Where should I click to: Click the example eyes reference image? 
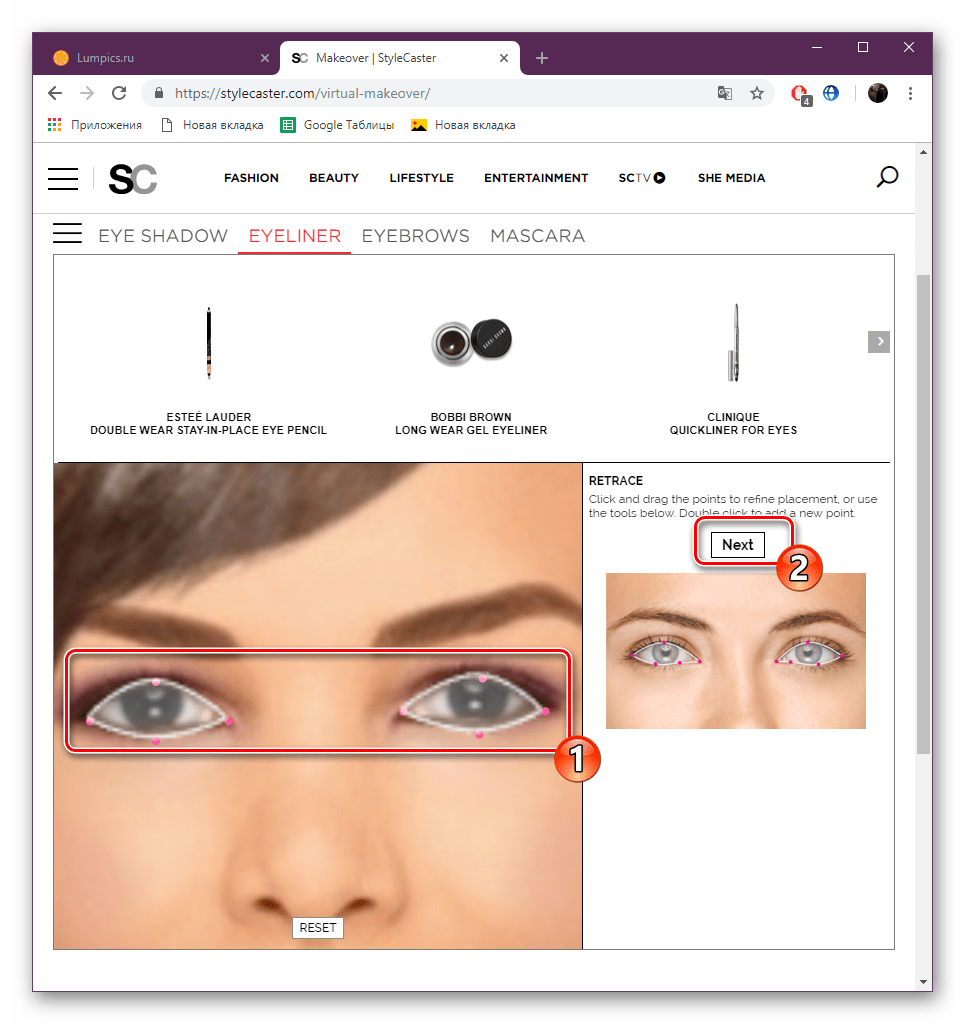click(736, 650)
